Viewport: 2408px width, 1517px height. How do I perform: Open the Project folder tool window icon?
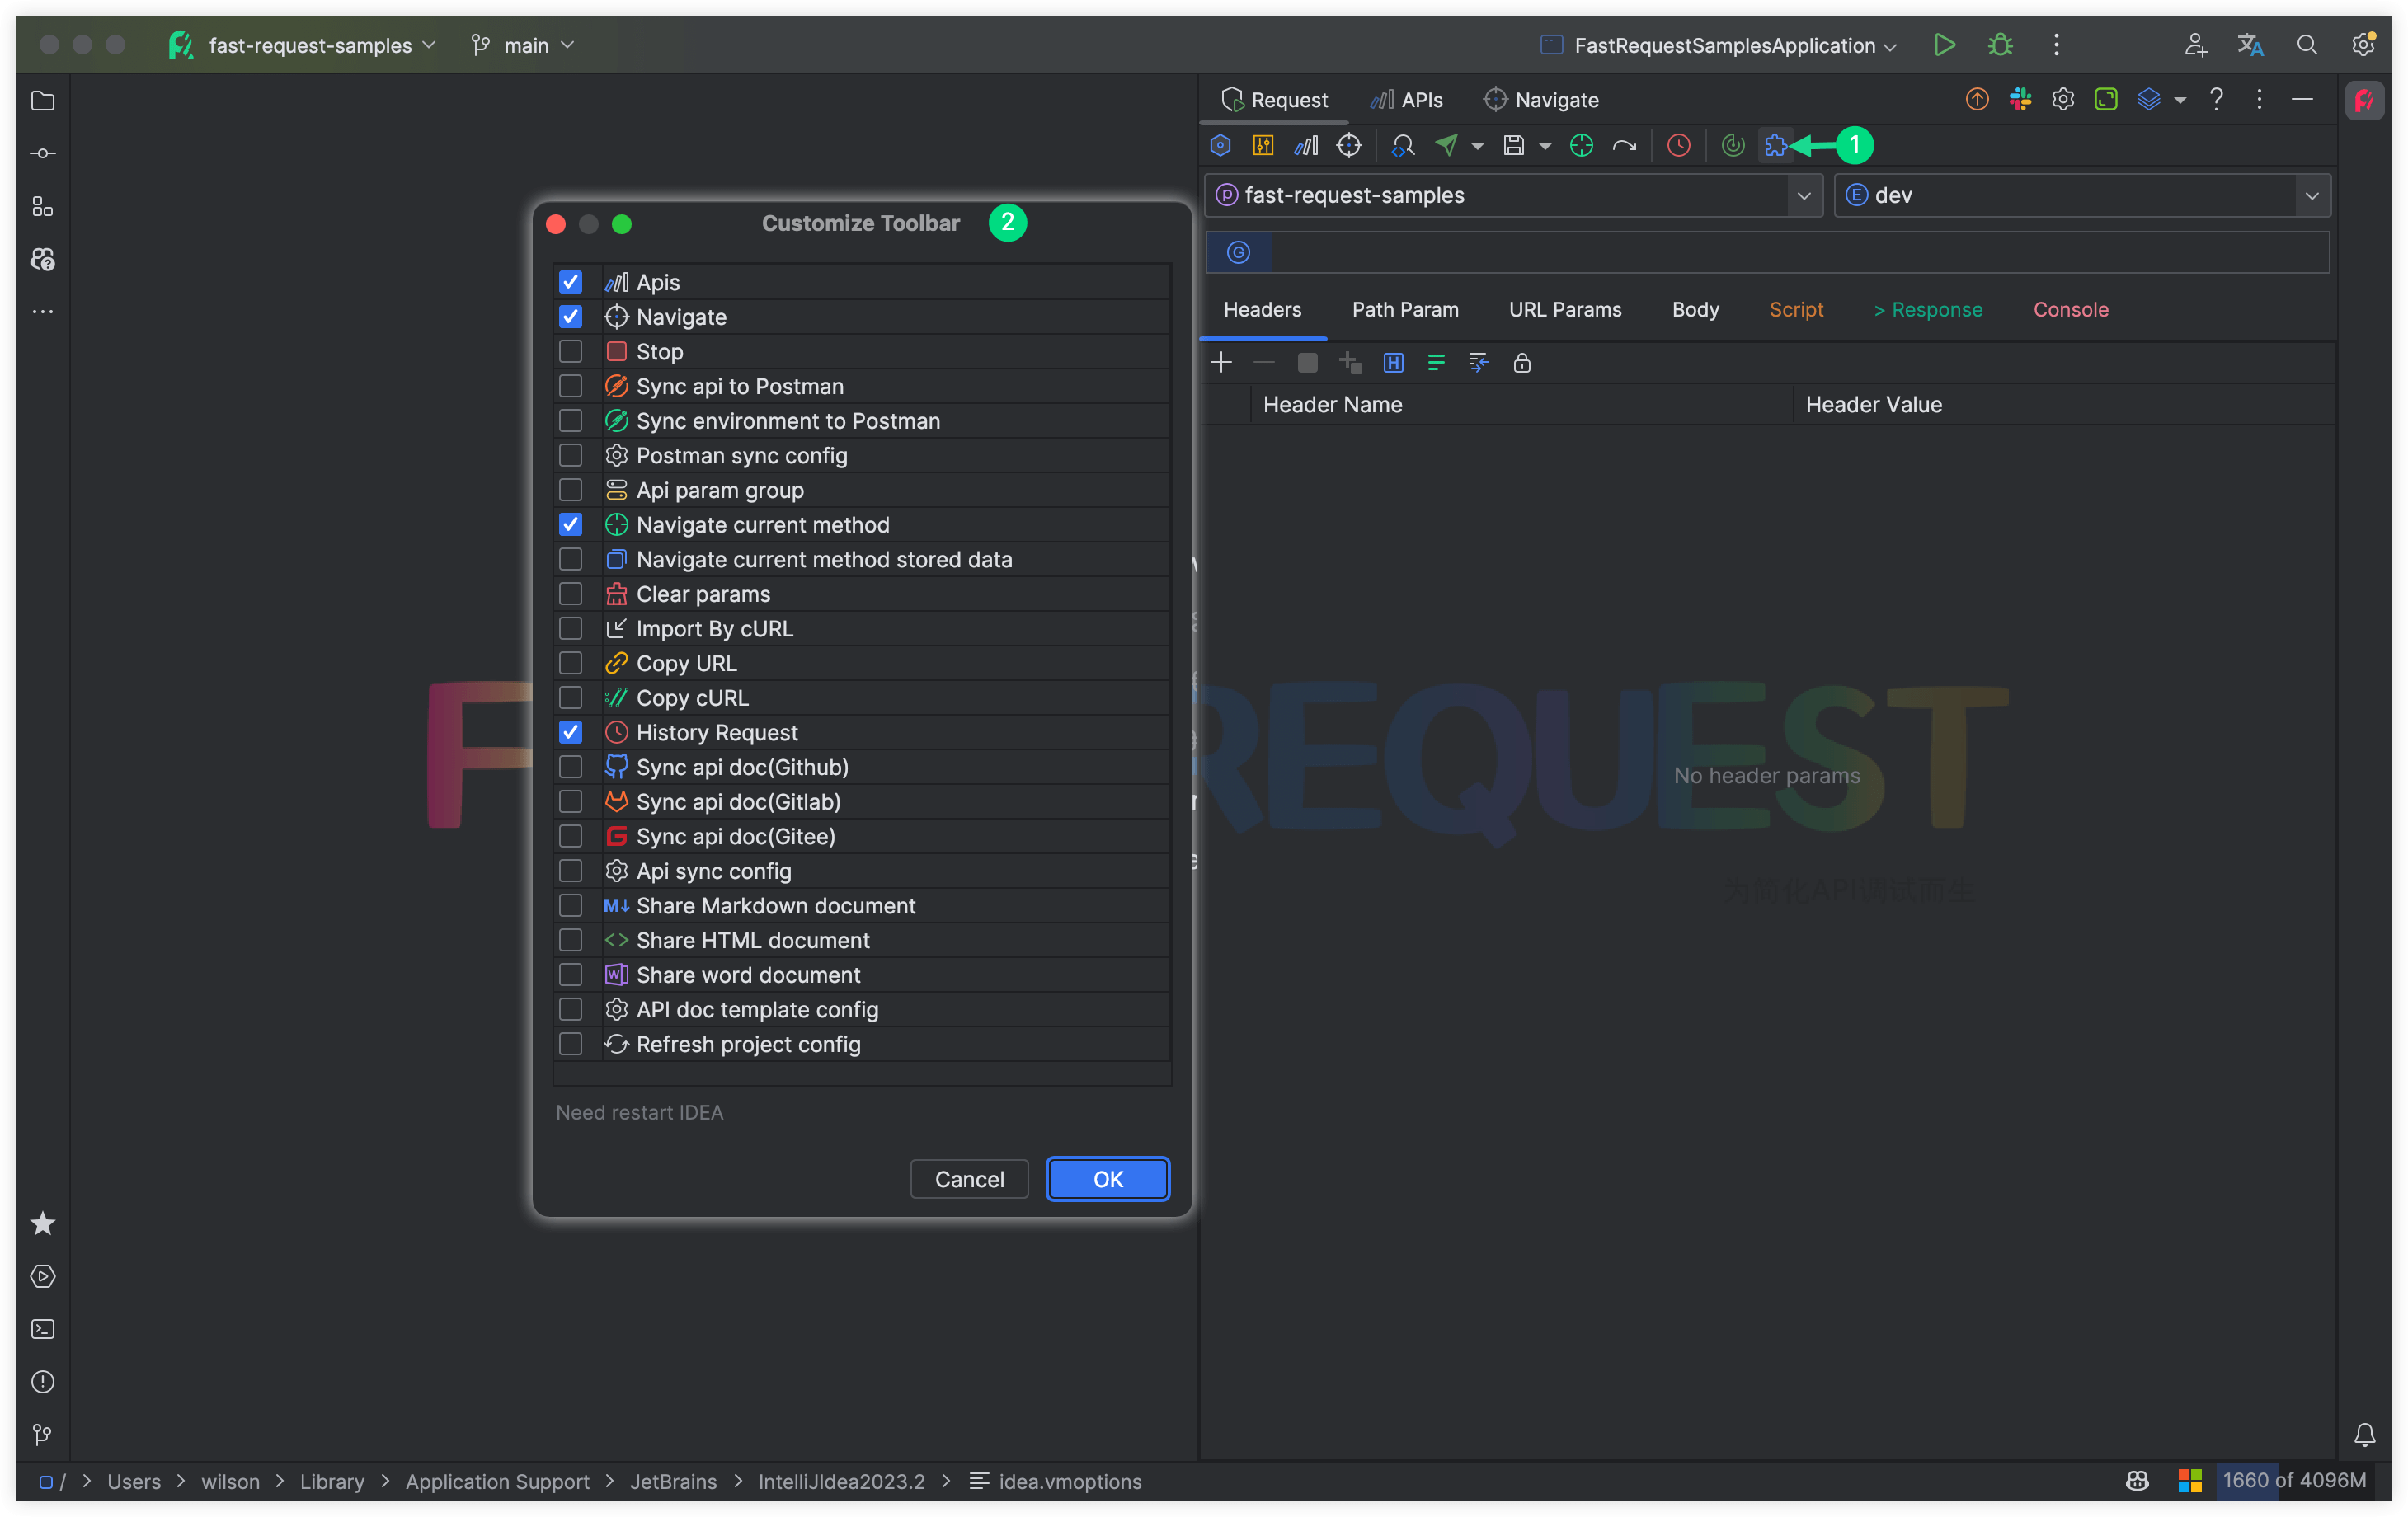pyautogui.click(x=43, y=101)
